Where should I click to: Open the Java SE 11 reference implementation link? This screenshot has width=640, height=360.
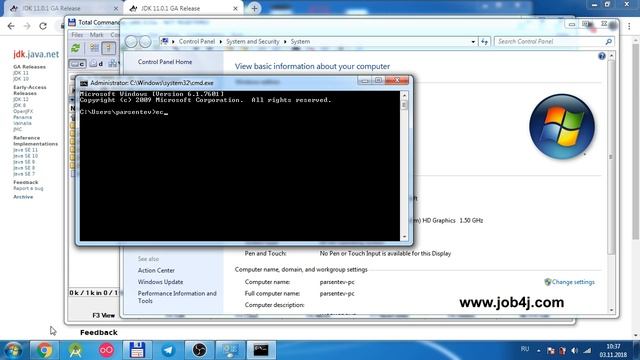[25, 150]
